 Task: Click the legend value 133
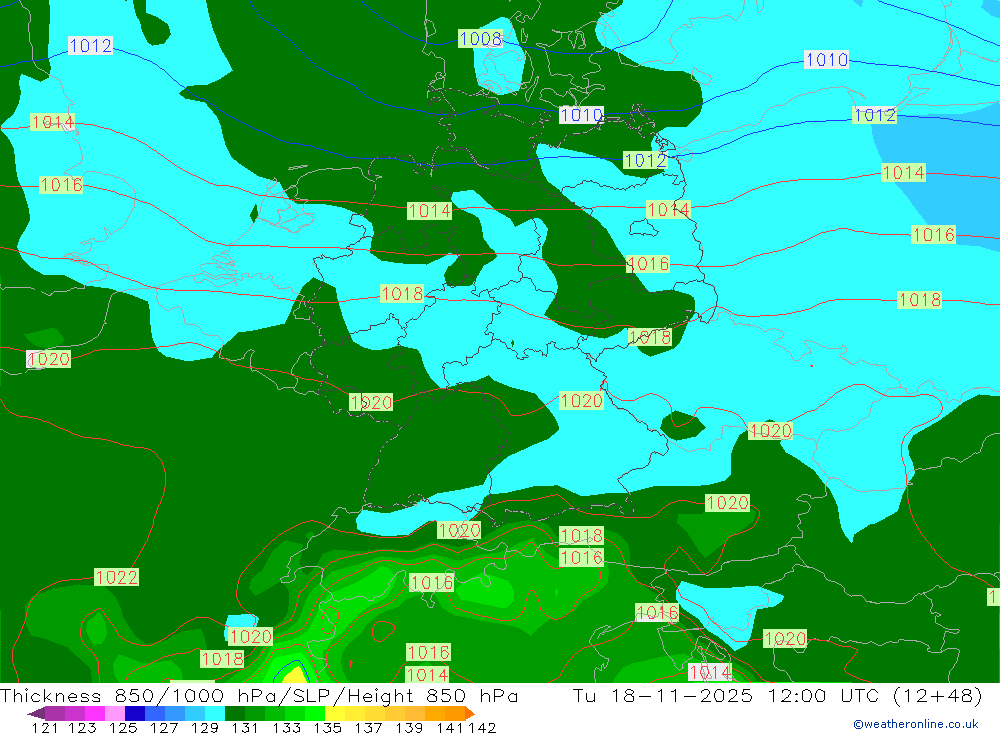click(x=286, y=728)
